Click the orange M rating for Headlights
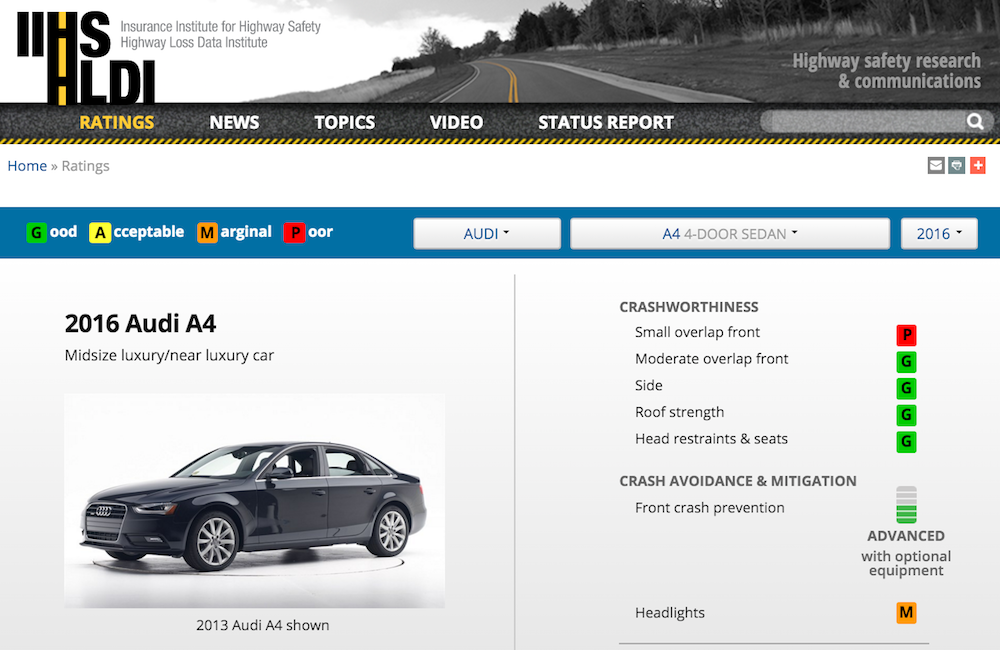 [x=906, y=613]
